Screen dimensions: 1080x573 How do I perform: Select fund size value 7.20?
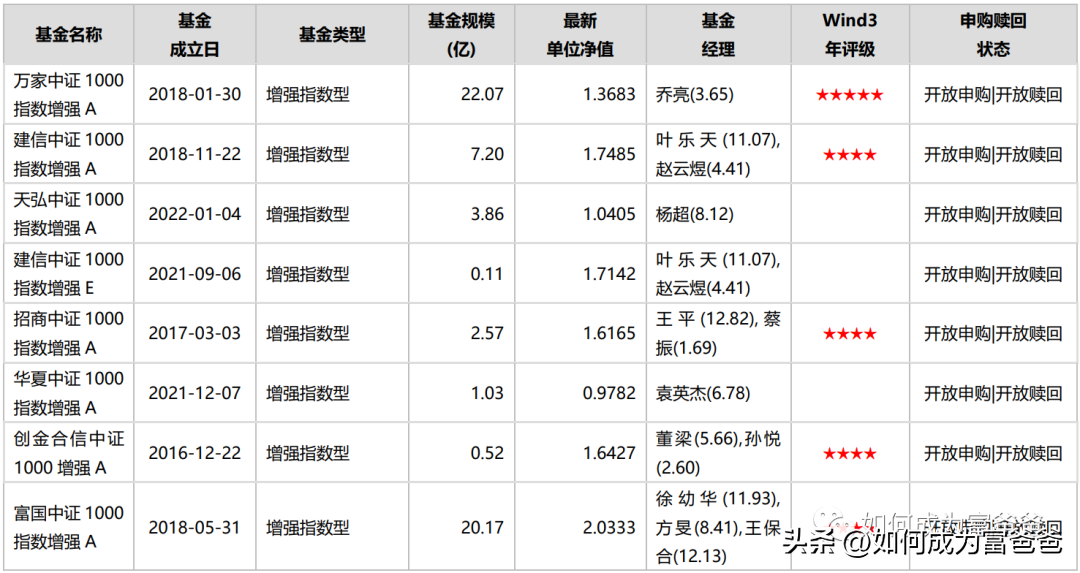488,154
